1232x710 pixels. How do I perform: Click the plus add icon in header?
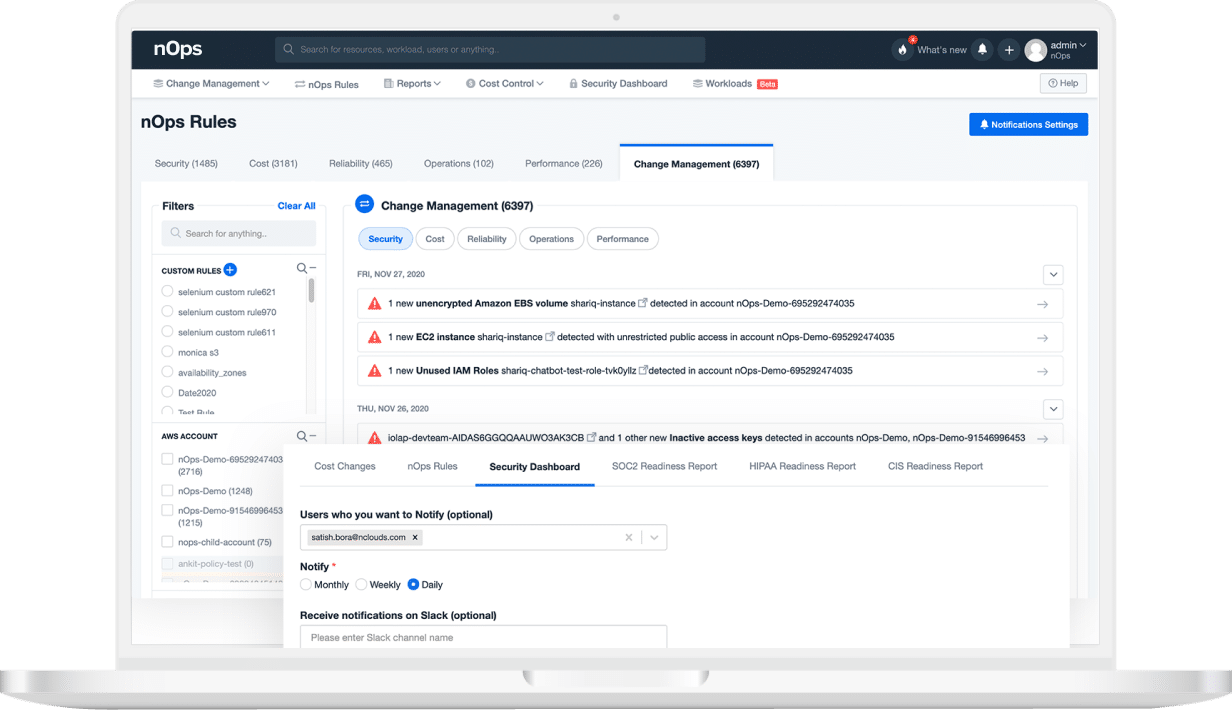point(1009,49)
